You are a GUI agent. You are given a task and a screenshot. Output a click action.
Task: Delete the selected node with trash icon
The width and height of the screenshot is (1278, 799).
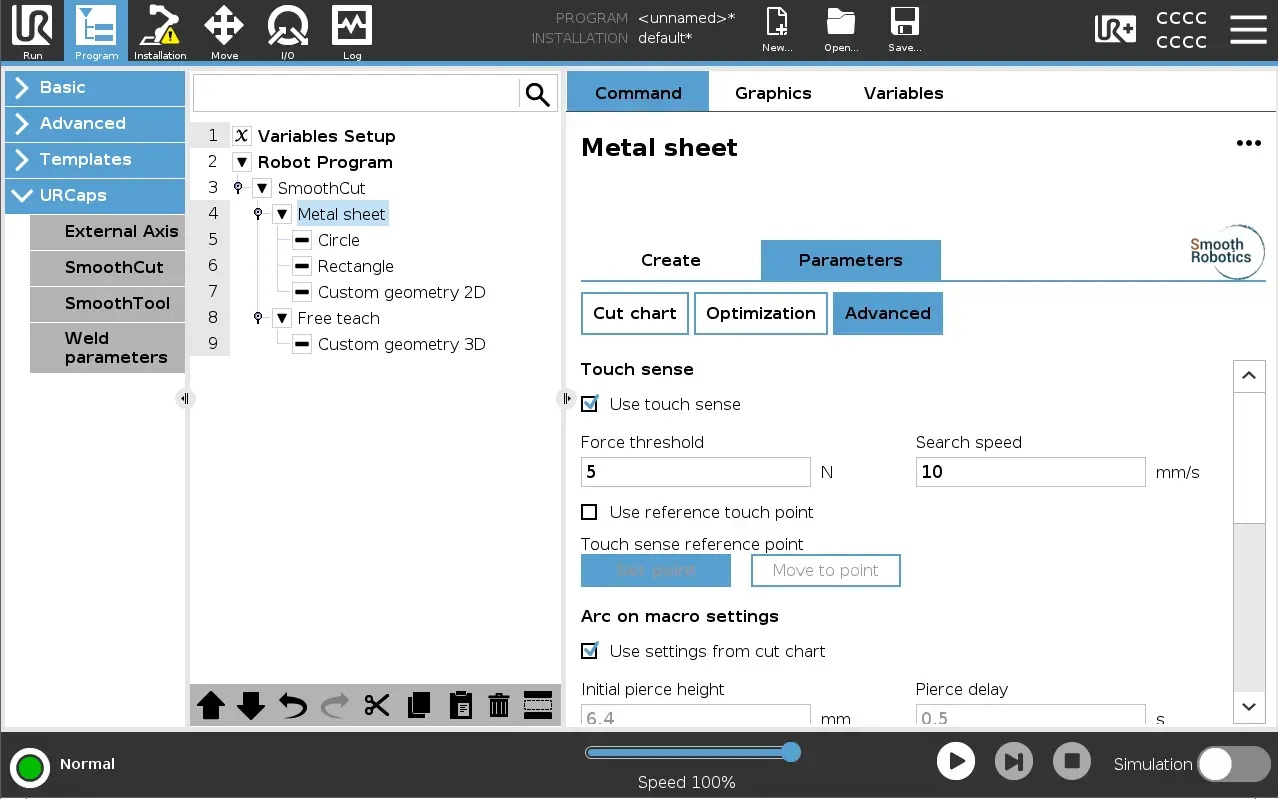tap(499, 705)
